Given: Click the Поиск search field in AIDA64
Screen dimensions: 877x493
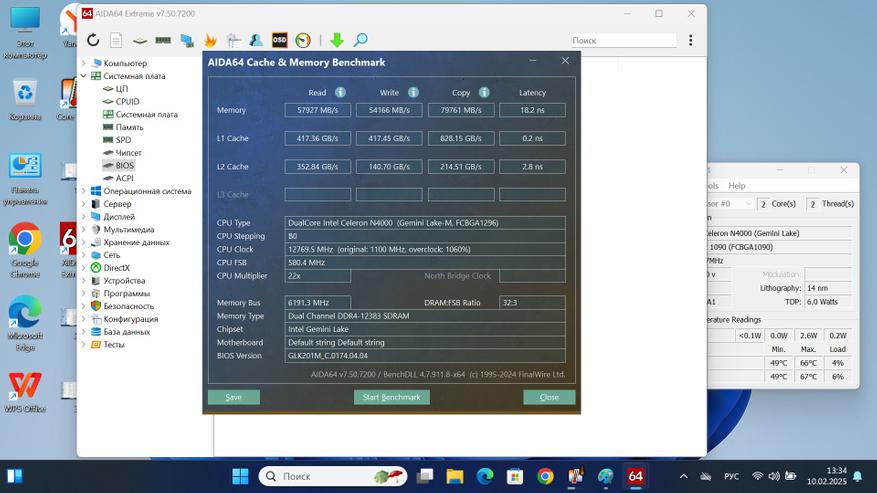Looking at the screenshot, I should coord(623,40).
